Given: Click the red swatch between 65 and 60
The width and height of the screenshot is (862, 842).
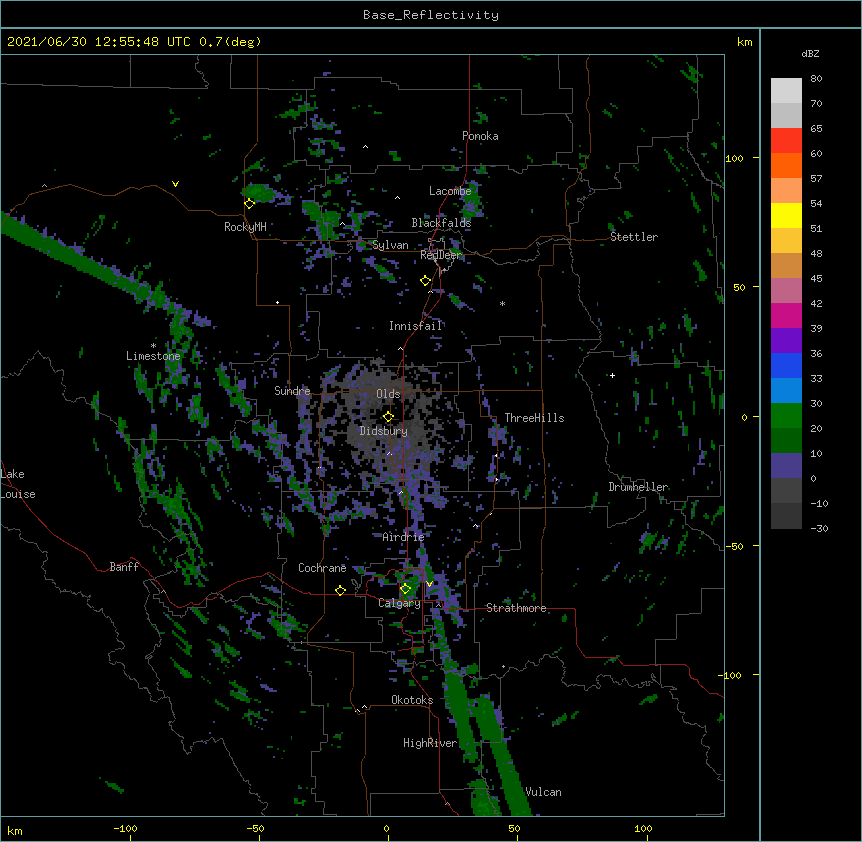Looking at the screenshot, I should coord(786,140).
